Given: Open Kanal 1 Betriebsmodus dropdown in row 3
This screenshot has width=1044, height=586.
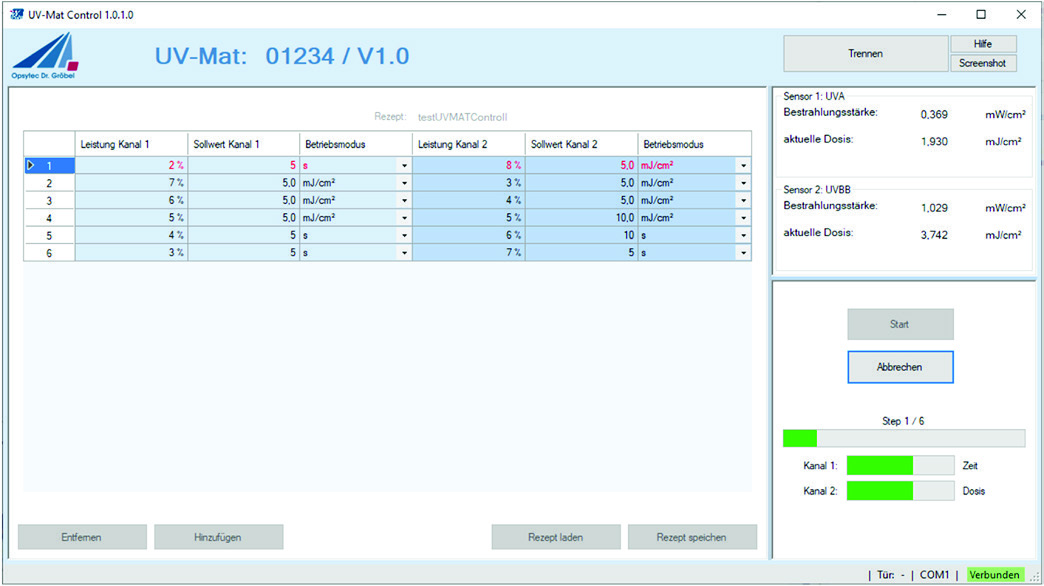Looking at the screenshot, I should (x=404, y=200).
